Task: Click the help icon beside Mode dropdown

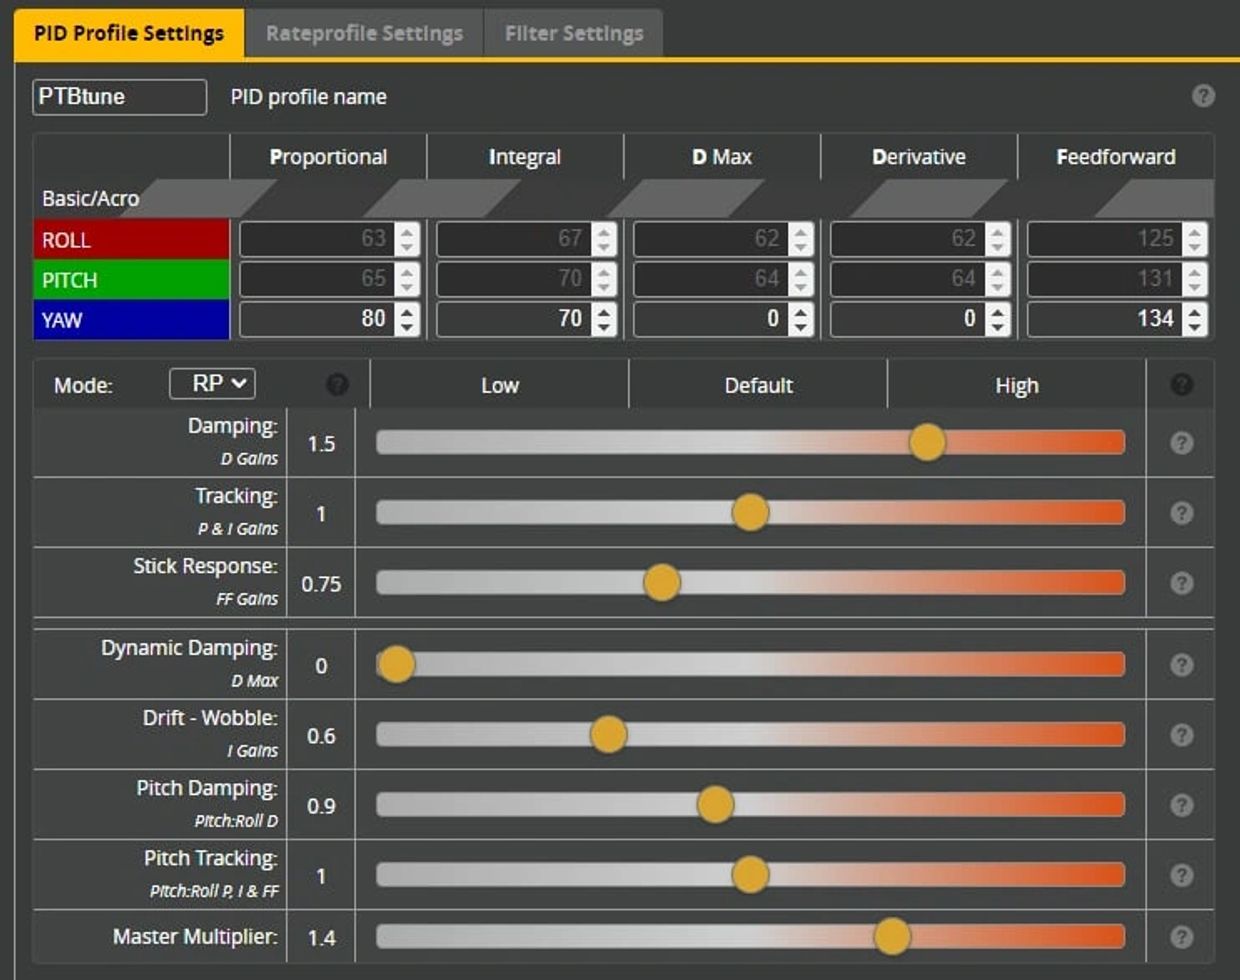Action: (338, 385)
